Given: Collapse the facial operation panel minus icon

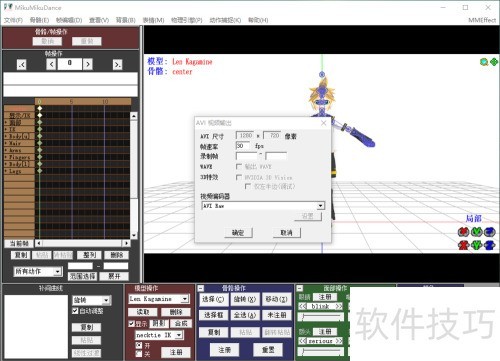Looking at the screenshot, I should click(x=299, y=288).
